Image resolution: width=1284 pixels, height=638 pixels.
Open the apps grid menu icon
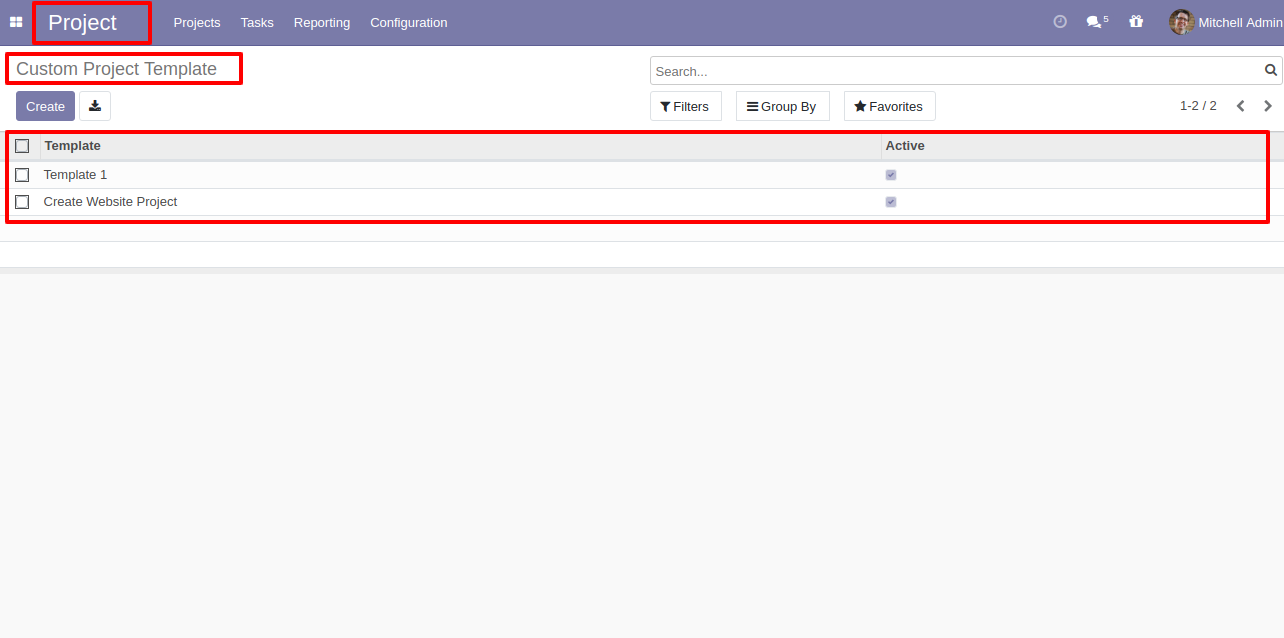tap(16, 22)
